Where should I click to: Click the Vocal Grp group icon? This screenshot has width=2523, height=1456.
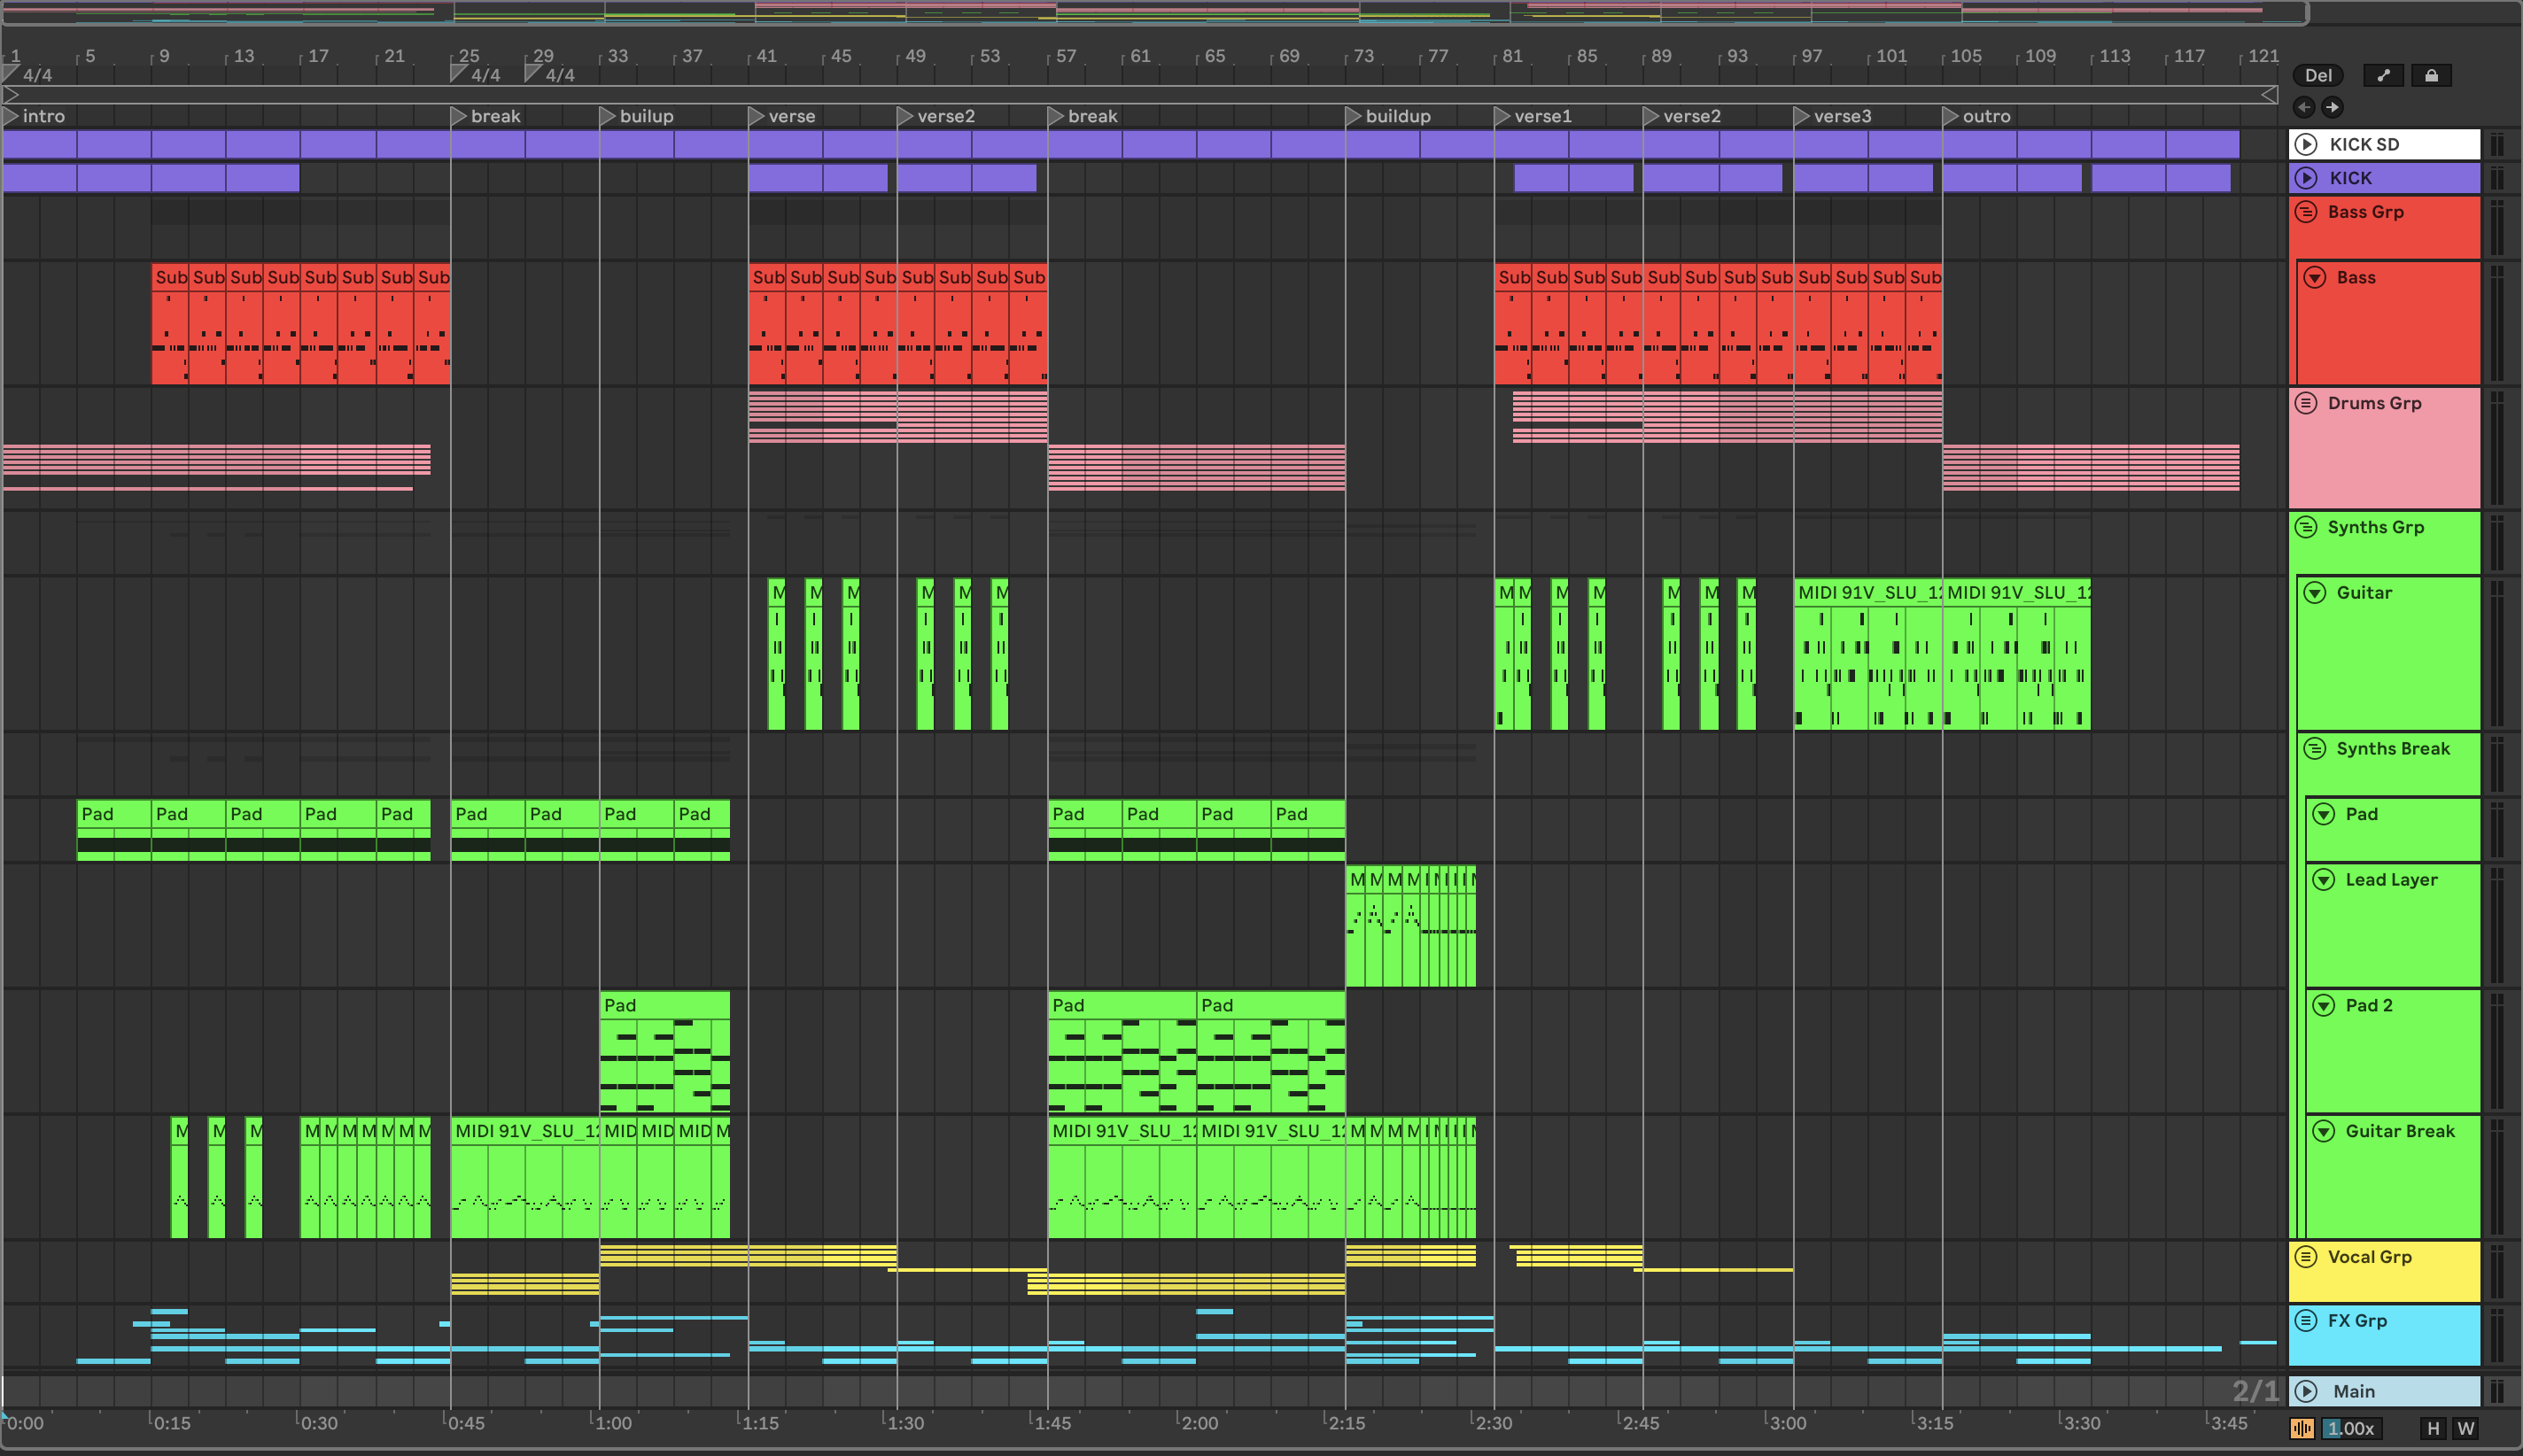(2306, 1257)
